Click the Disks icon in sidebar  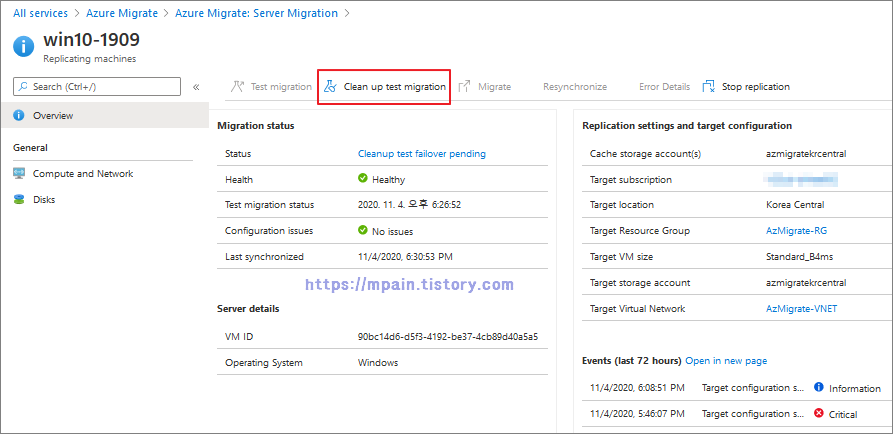[x=19, y=200]
